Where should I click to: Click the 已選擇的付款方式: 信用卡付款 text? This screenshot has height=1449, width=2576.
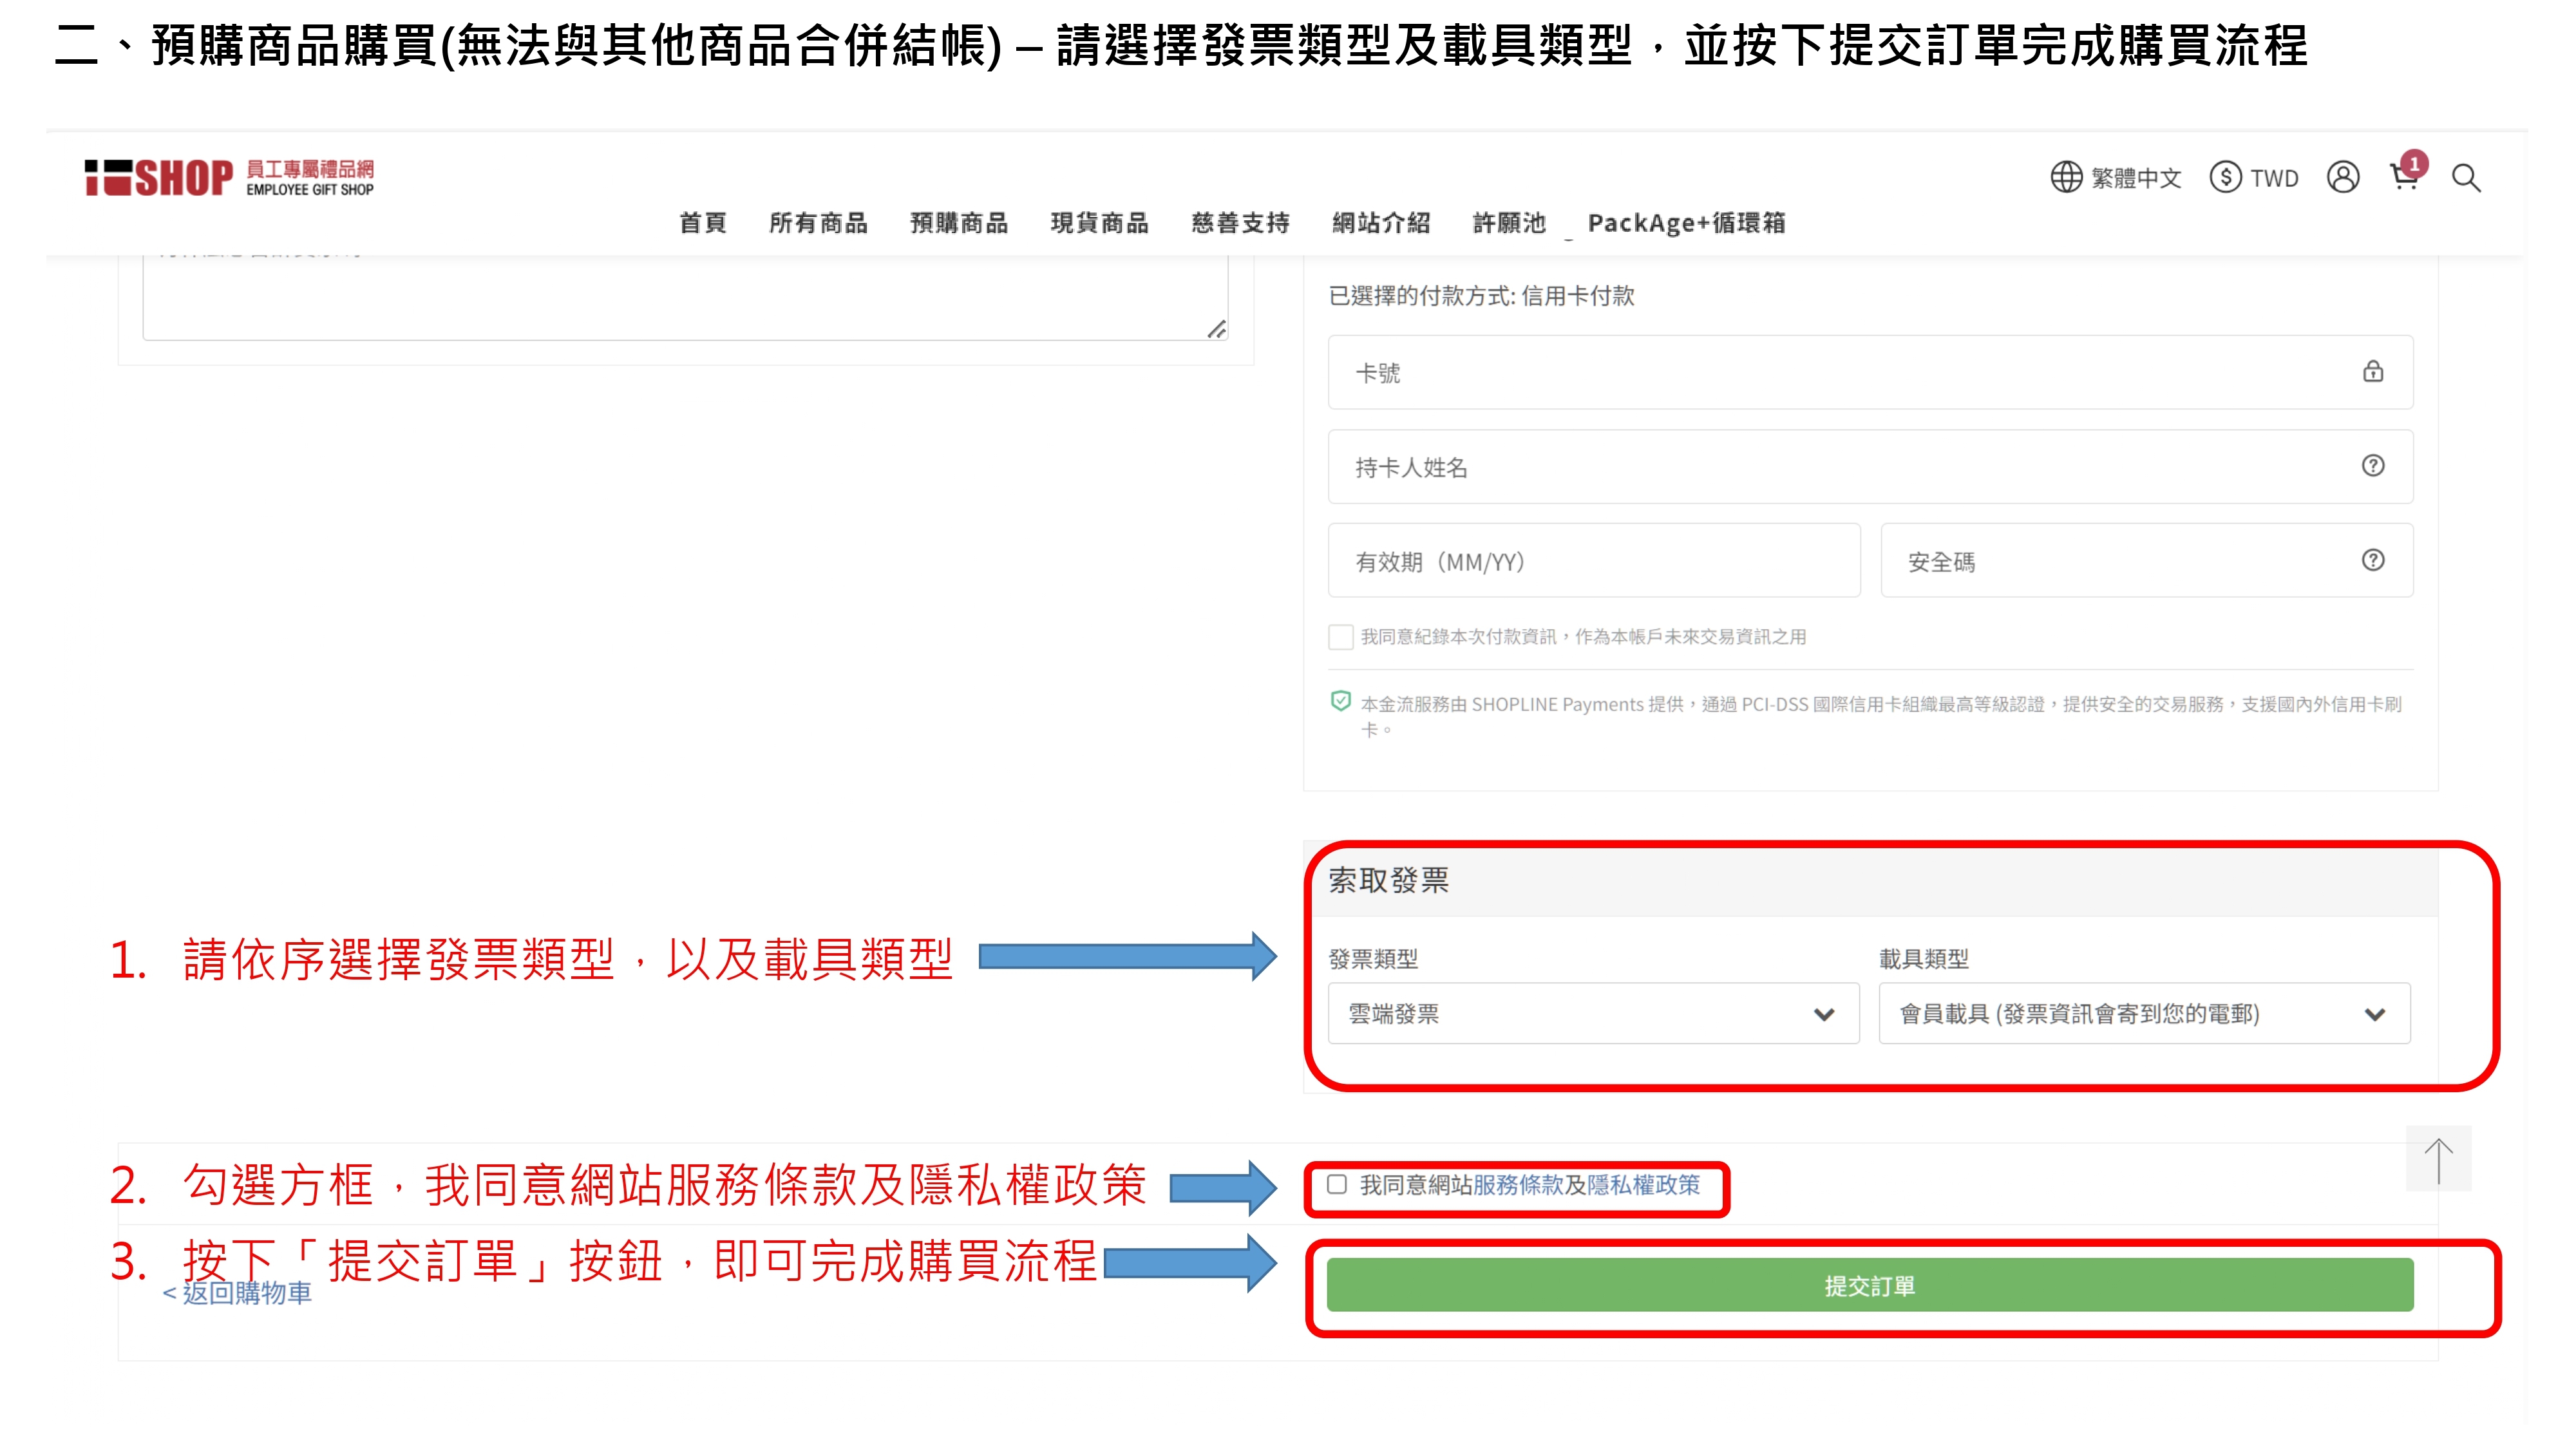(1481, 295)
